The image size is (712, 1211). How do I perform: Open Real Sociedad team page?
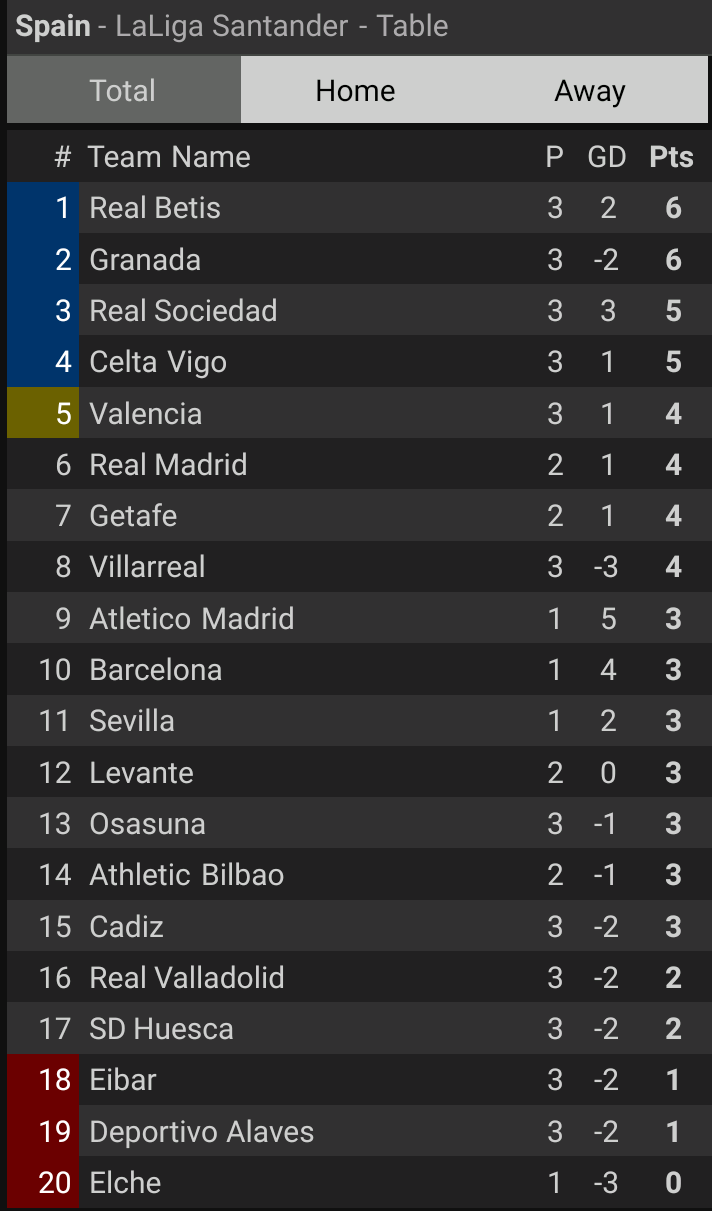[x=183, y=311]
